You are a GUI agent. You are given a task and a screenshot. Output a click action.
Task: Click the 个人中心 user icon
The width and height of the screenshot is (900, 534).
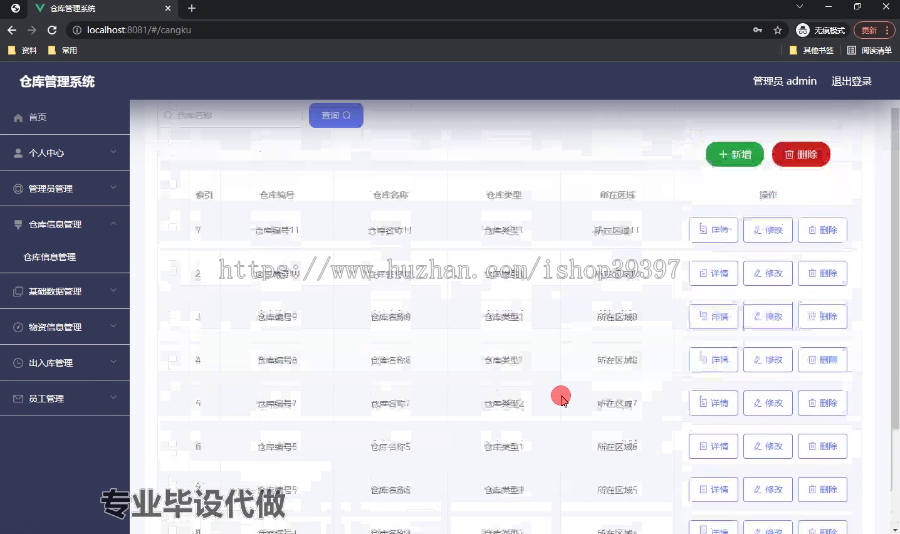[x=18, y=153]
